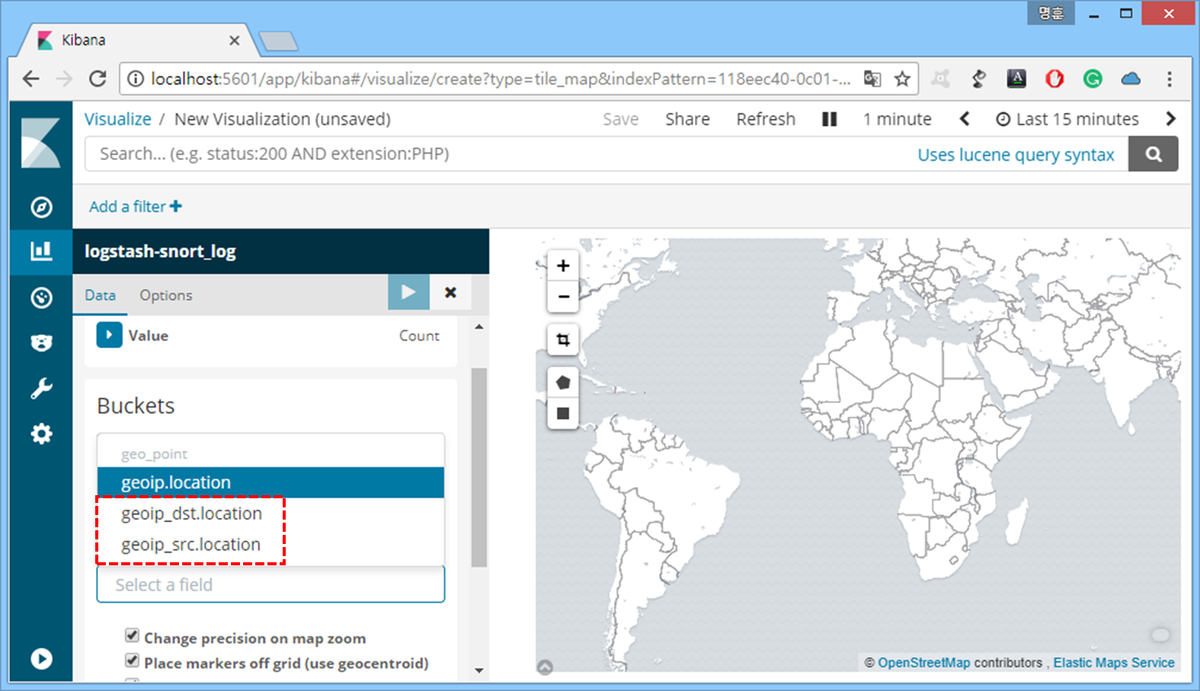Open the OpenStreetMap attribution link

pos(924,662)
